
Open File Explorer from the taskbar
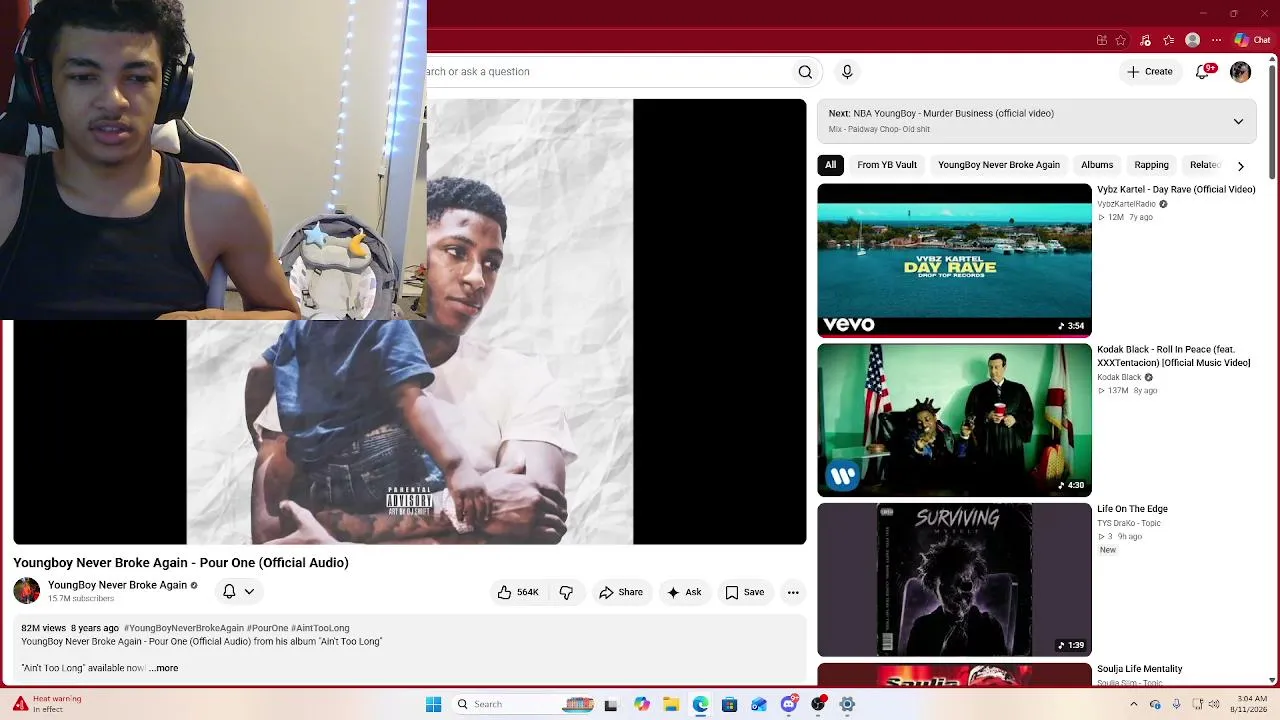pyautogui.click(x=671, y=704)
